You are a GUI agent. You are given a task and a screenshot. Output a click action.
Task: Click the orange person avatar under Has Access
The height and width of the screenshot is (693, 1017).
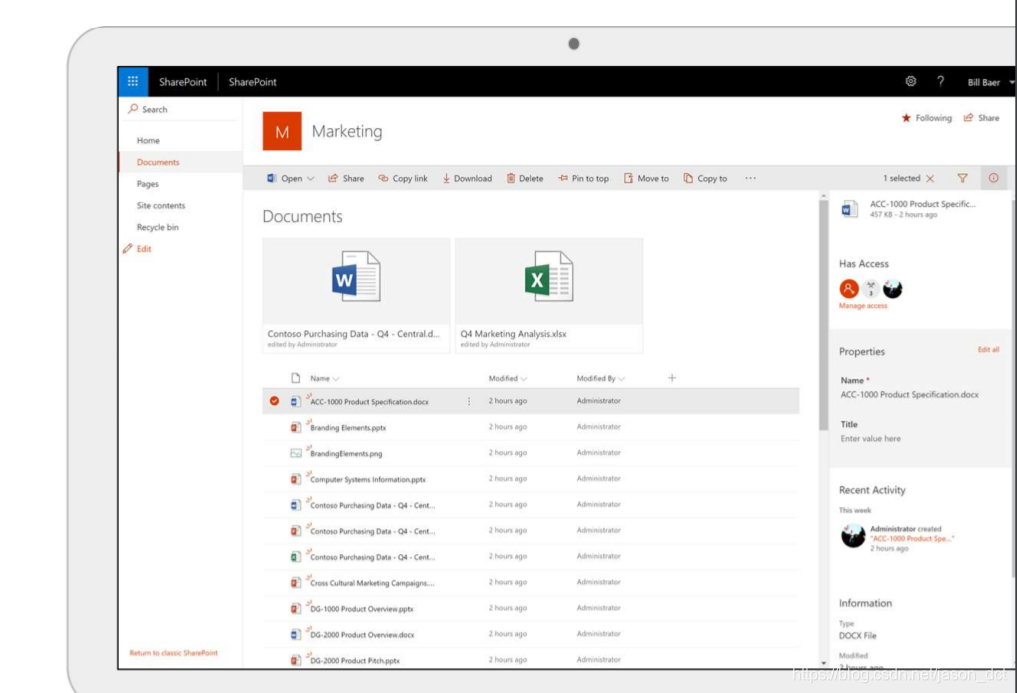[849, 288]
